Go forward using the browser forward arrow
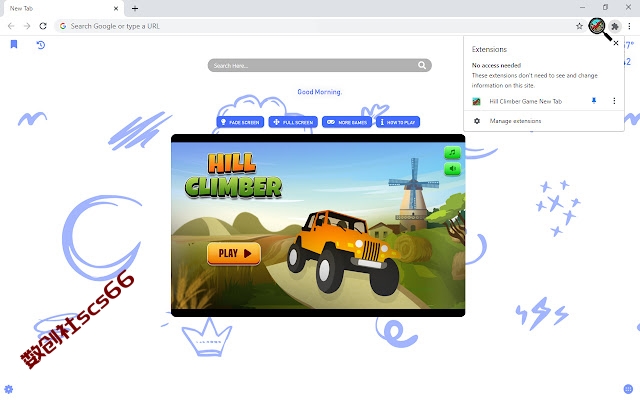Viewport: 640px width, 400px height. coord(27,26)
